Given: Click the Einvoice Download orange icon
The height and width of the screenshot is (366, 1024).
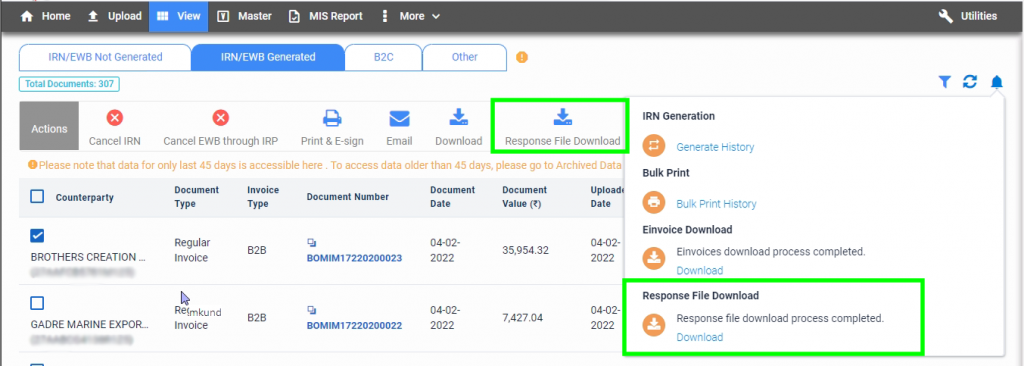Looking at the screenshot, I should tap(654, 258).
